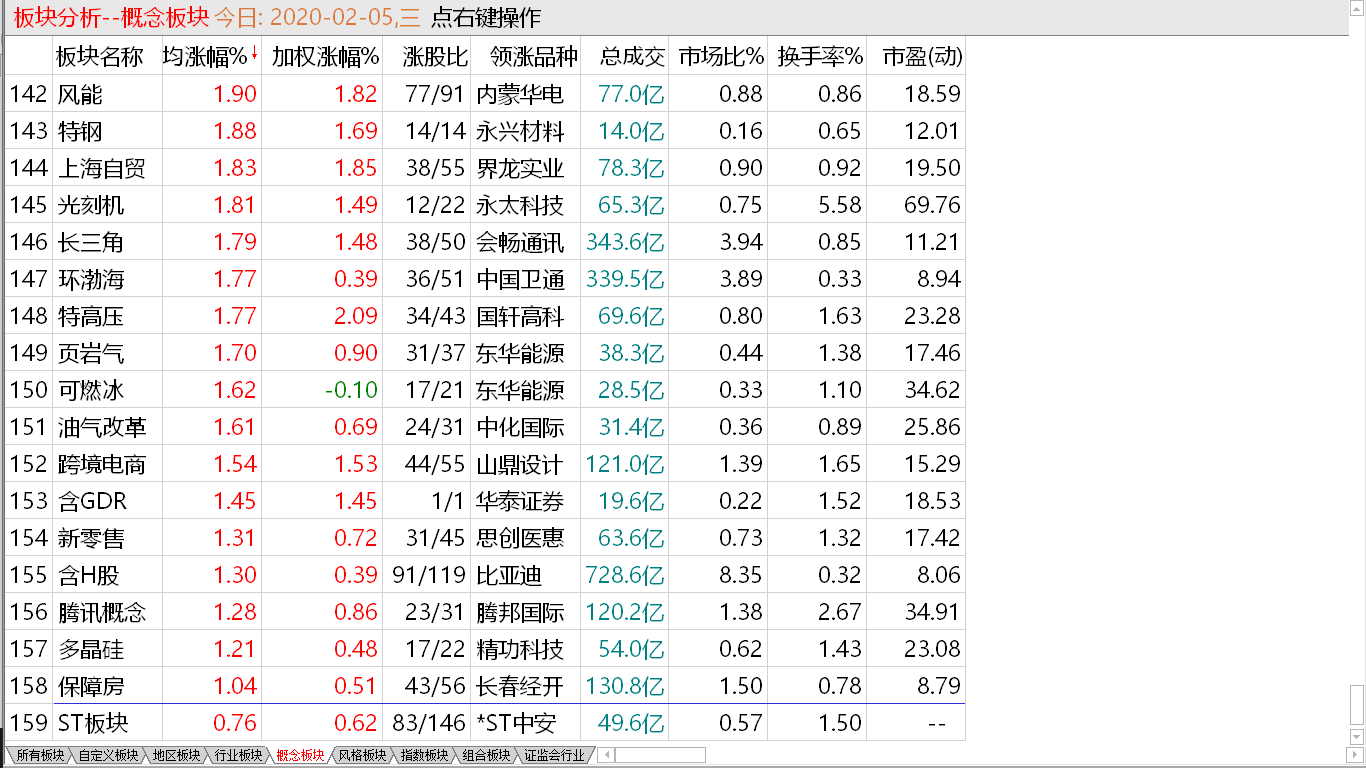Select the 页岩气 sector name
Viewport: 1366px width, 768px height.
click(x=90, y=353)
